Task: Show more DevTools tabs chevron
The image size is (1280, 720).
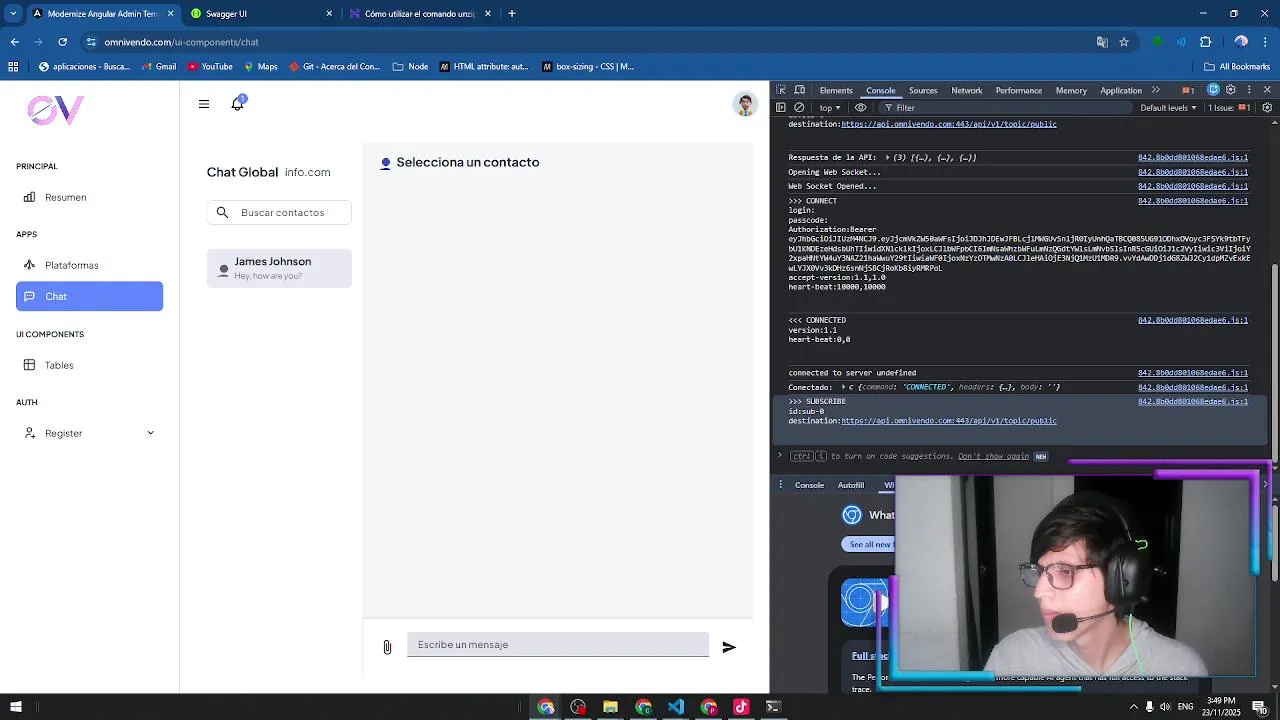Action: pos(1156,90)
